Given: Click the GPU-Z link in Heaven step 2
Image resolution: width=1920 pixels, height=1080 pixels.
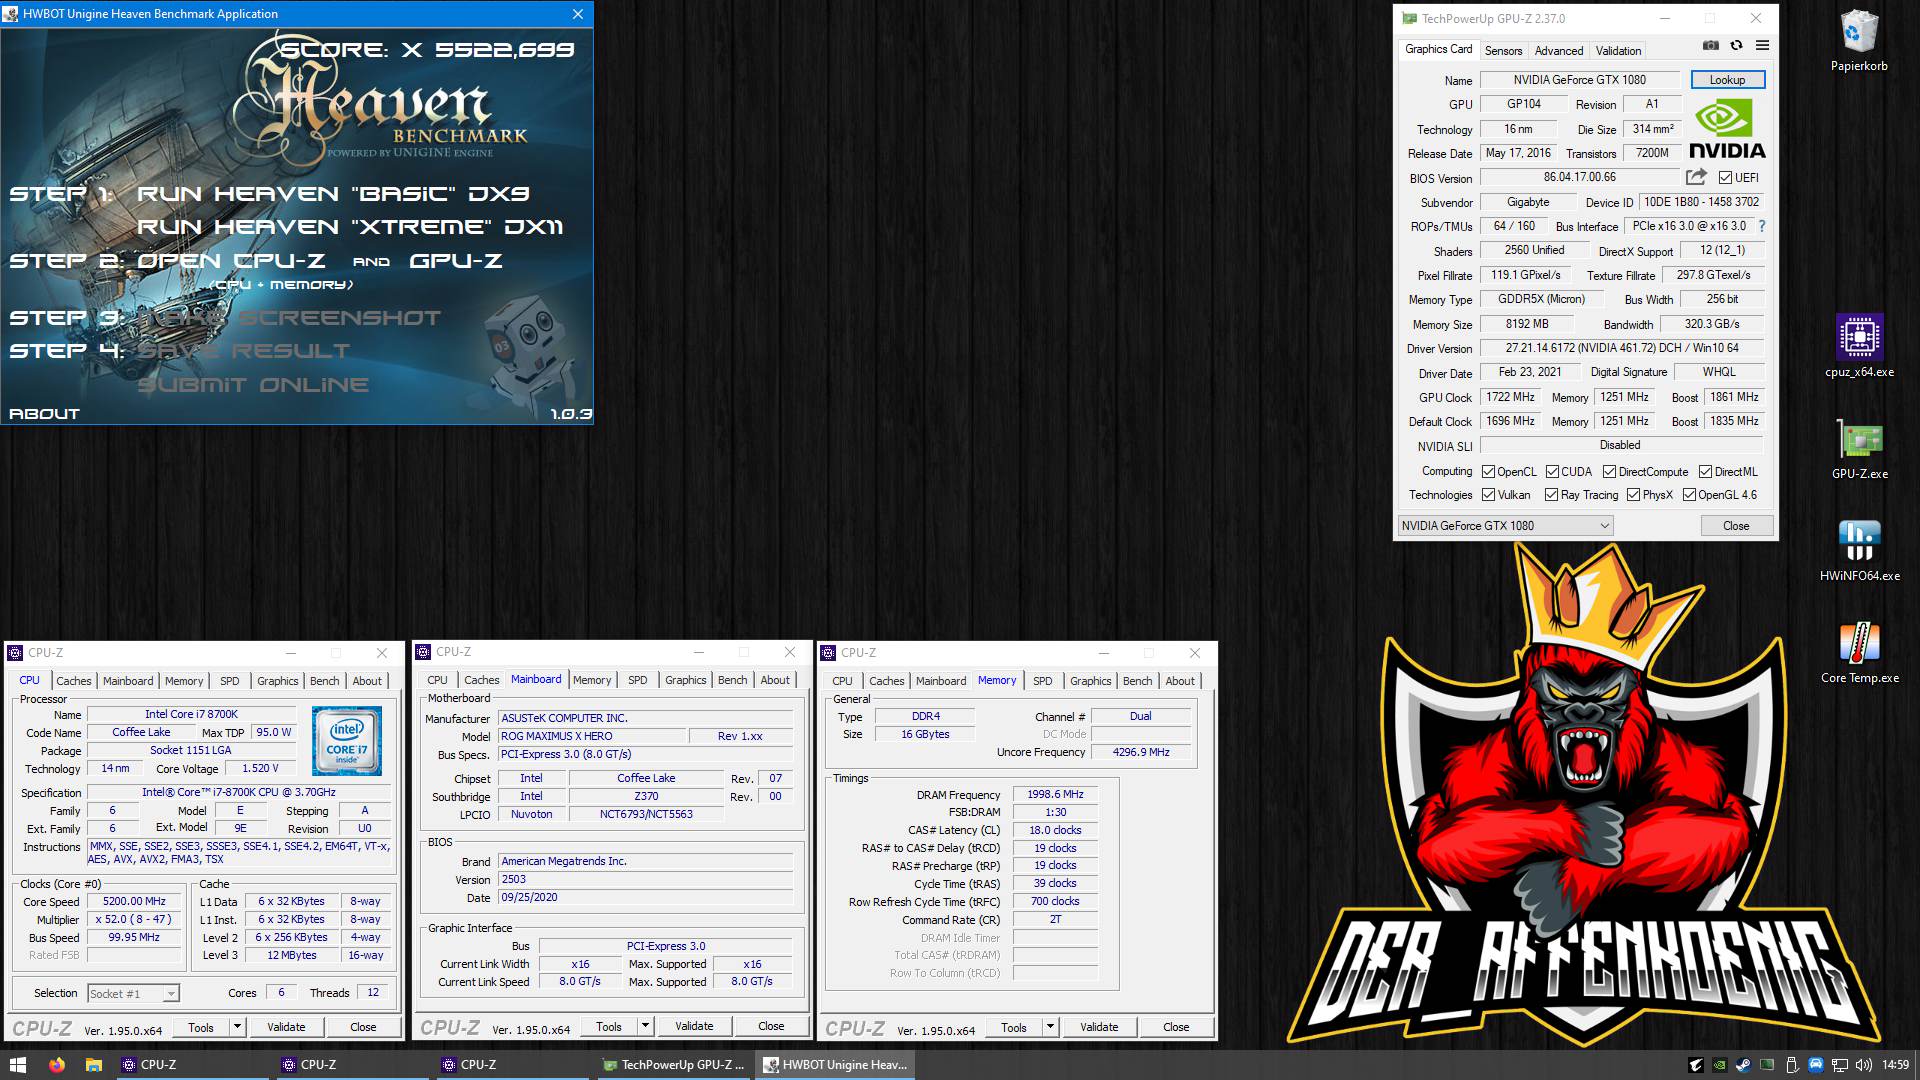Looking at the screenshot, I should coord(455,261).
